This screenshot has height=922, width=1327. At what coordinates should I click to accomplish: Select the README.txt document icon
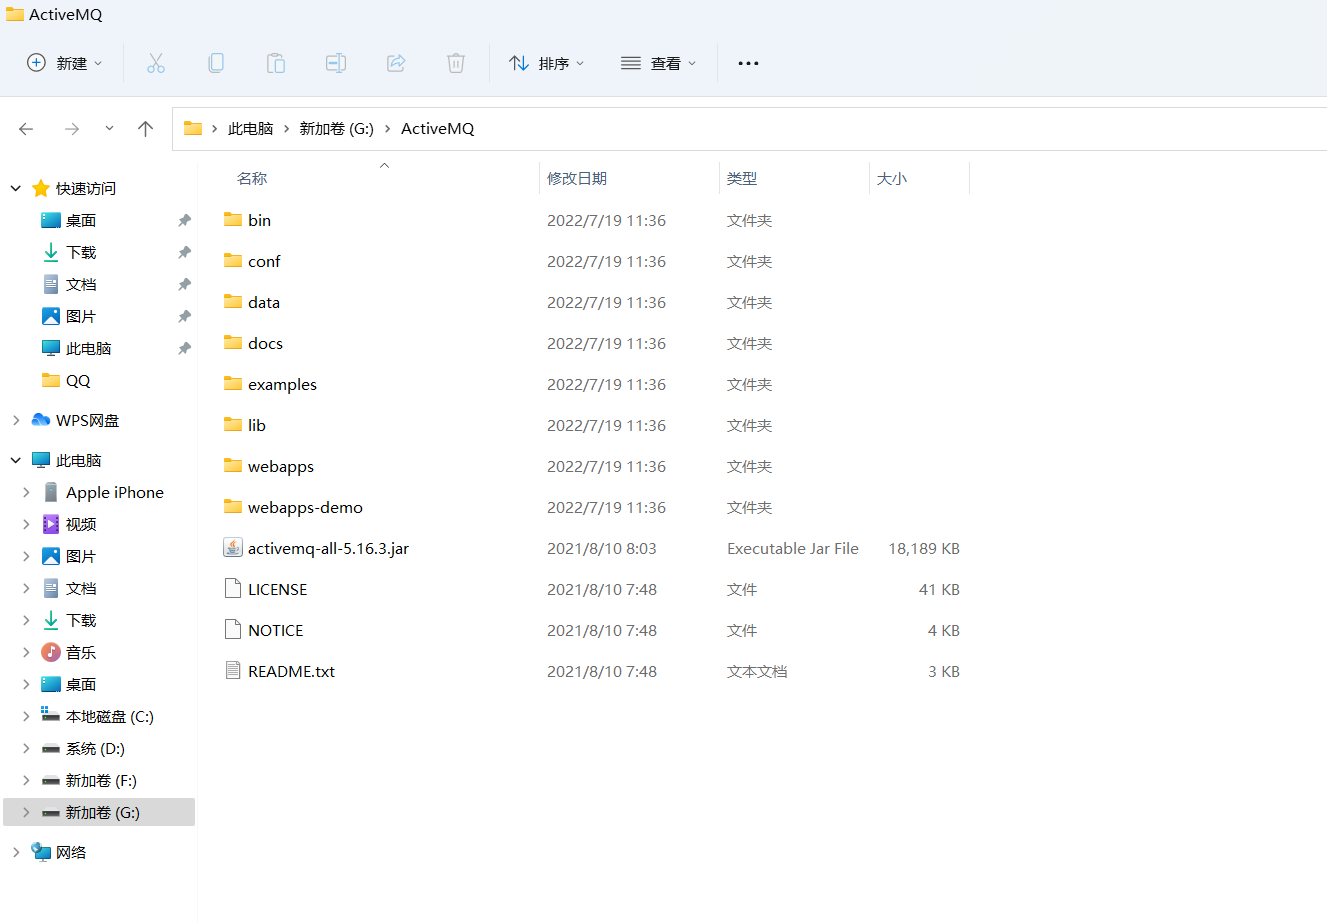233,671
